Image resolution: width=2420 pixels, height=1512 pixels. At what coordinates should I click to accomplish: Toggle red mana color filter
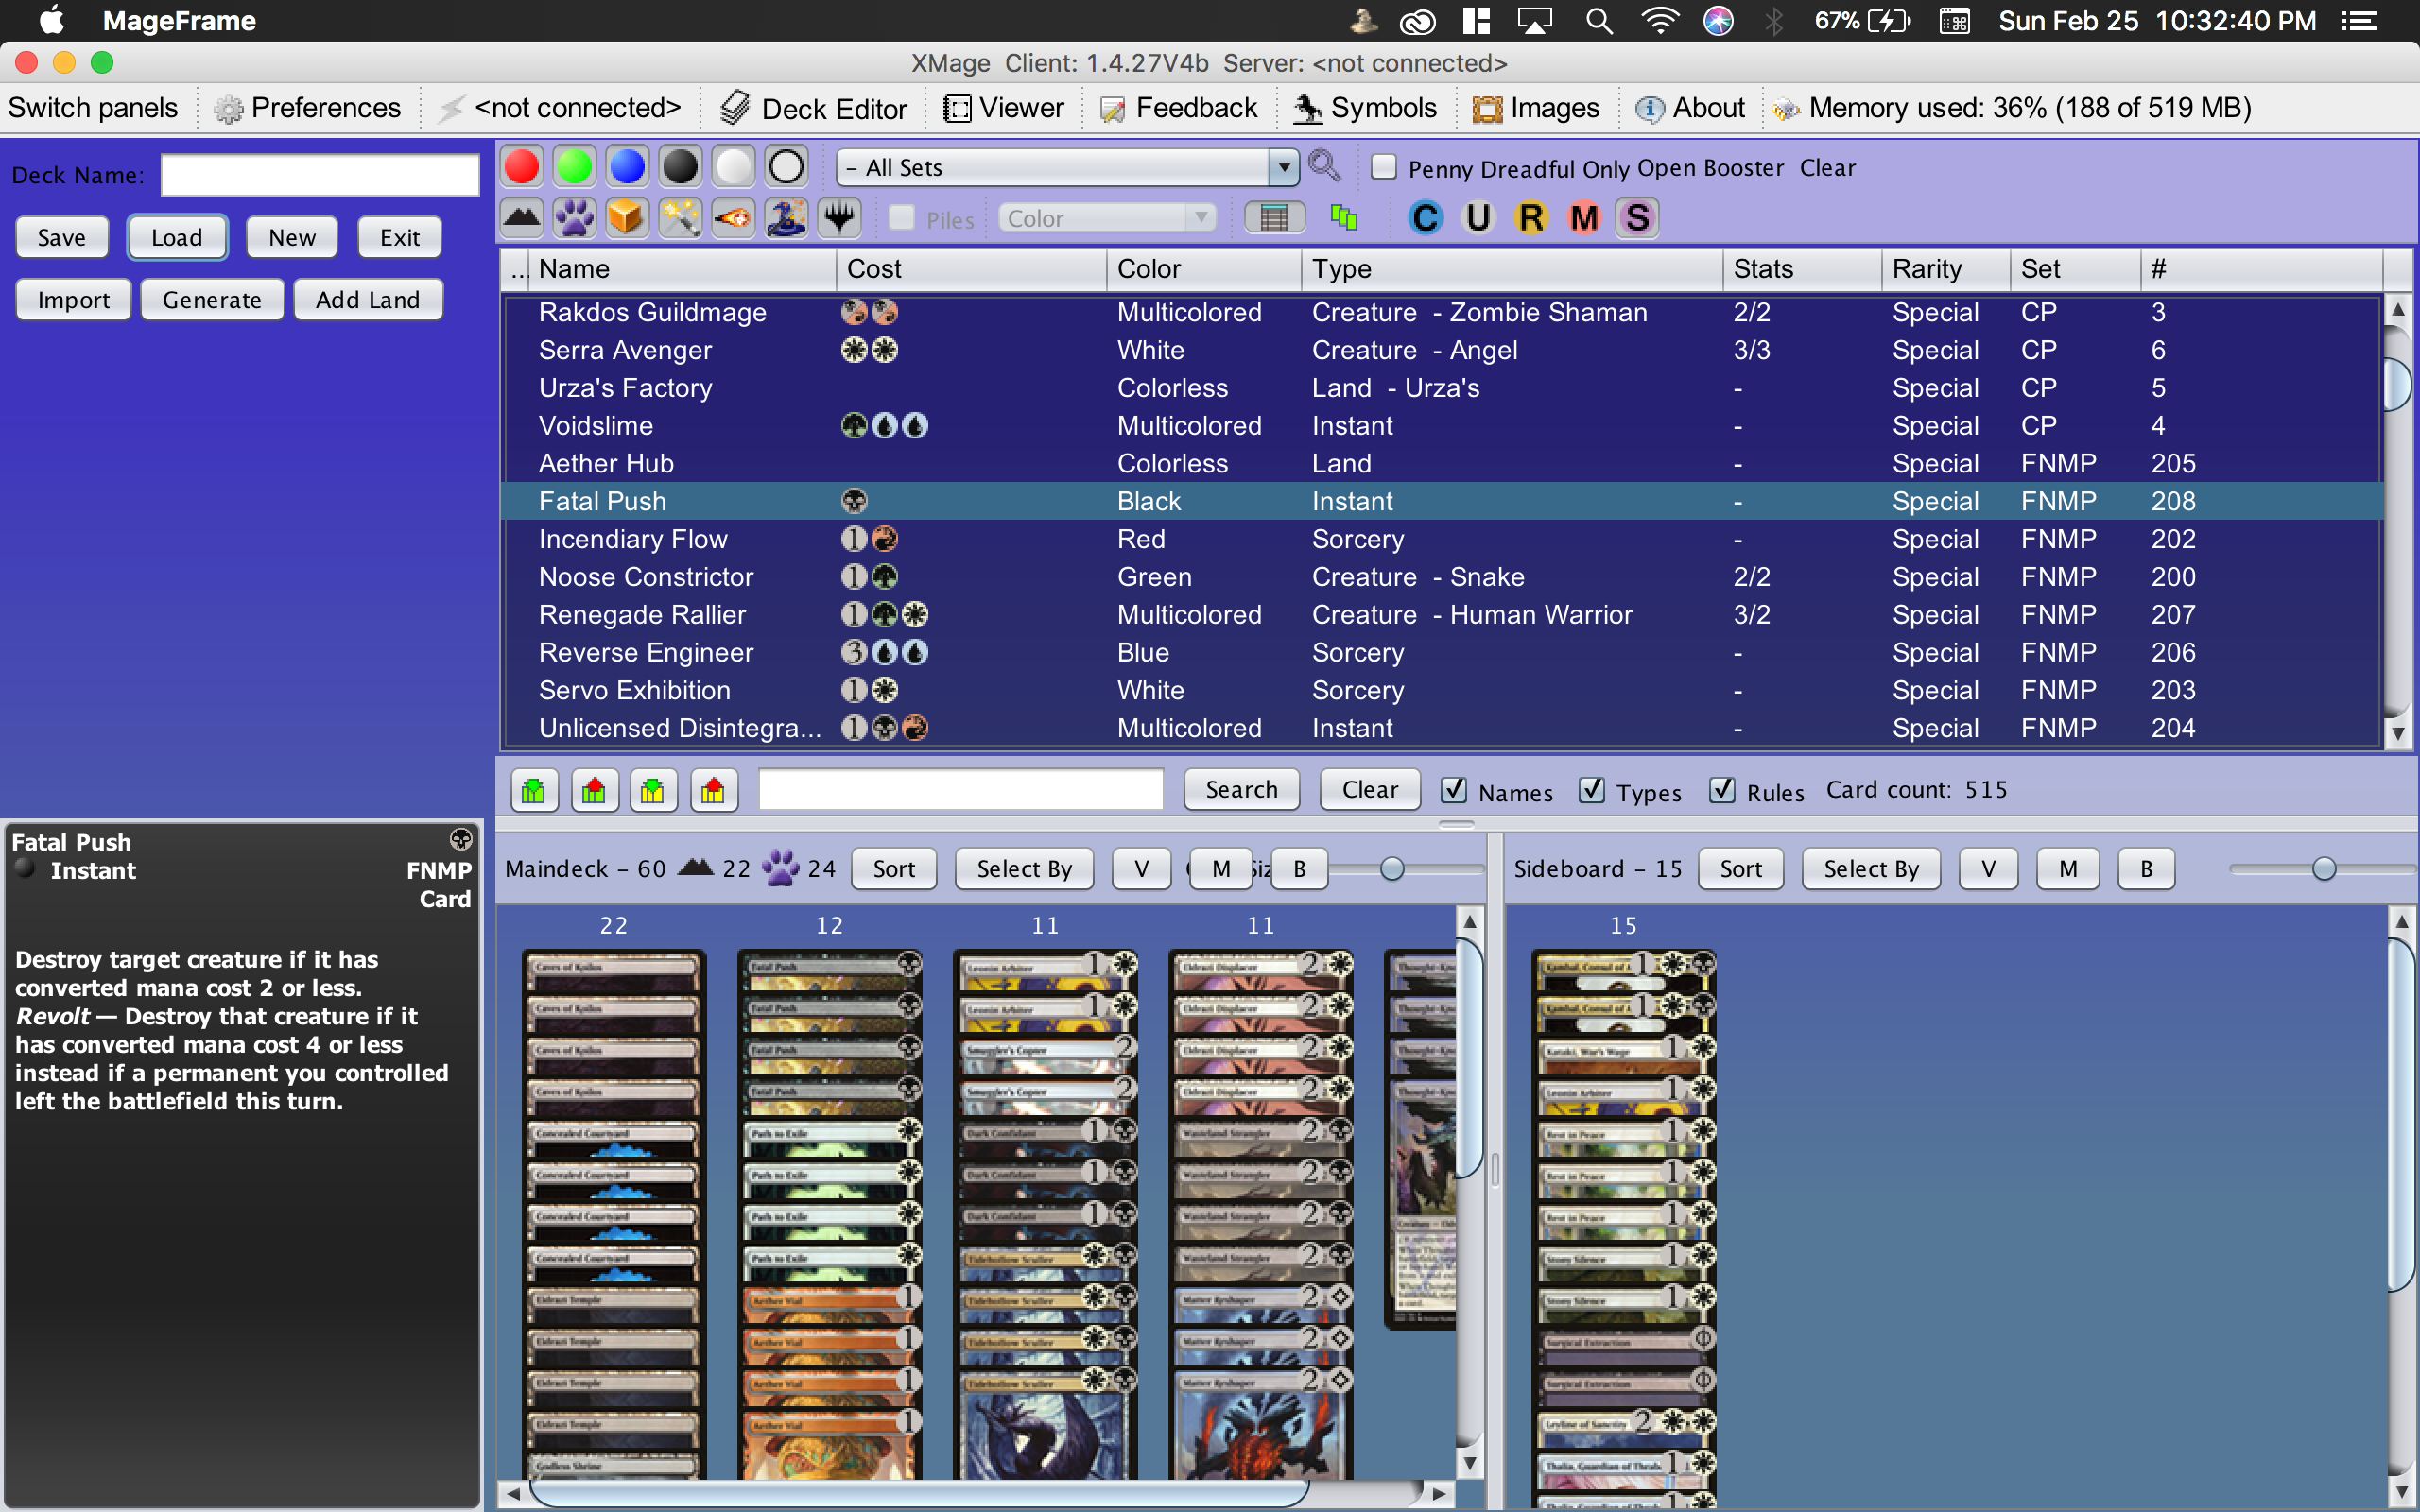pyautogui.click(x=521, y=166)
